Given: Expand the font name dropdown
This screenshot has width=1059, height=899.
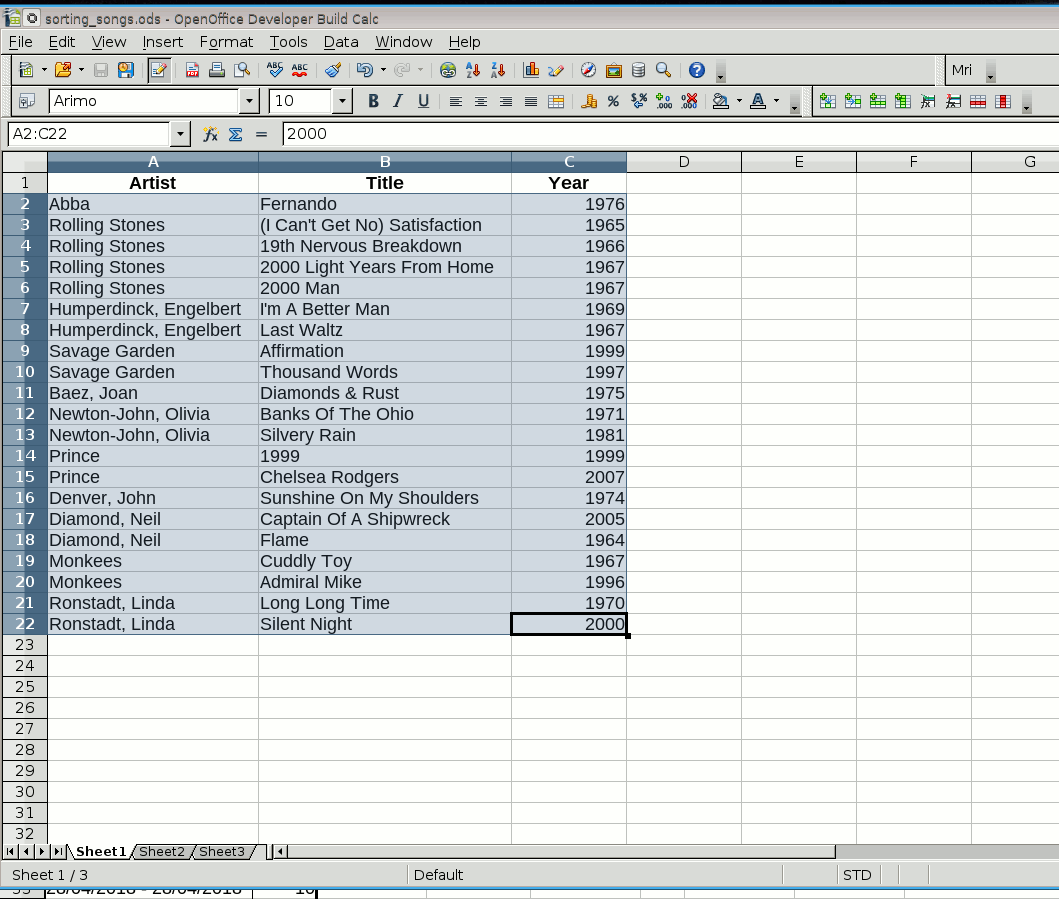Looking at the screenshot, I should [249, 101].
